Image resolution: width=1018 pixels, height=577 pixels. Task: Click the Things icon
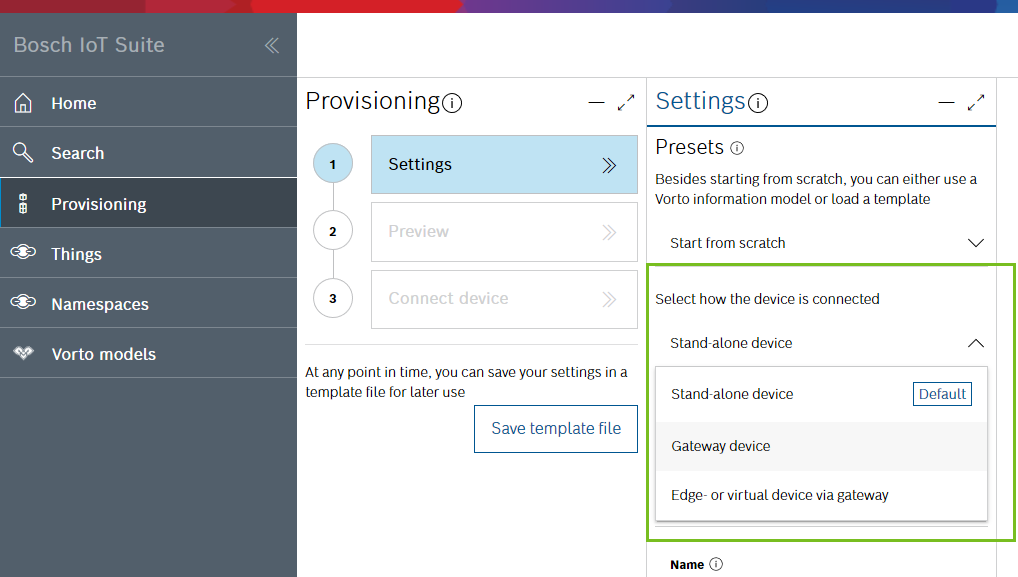(x=23, y=252)
